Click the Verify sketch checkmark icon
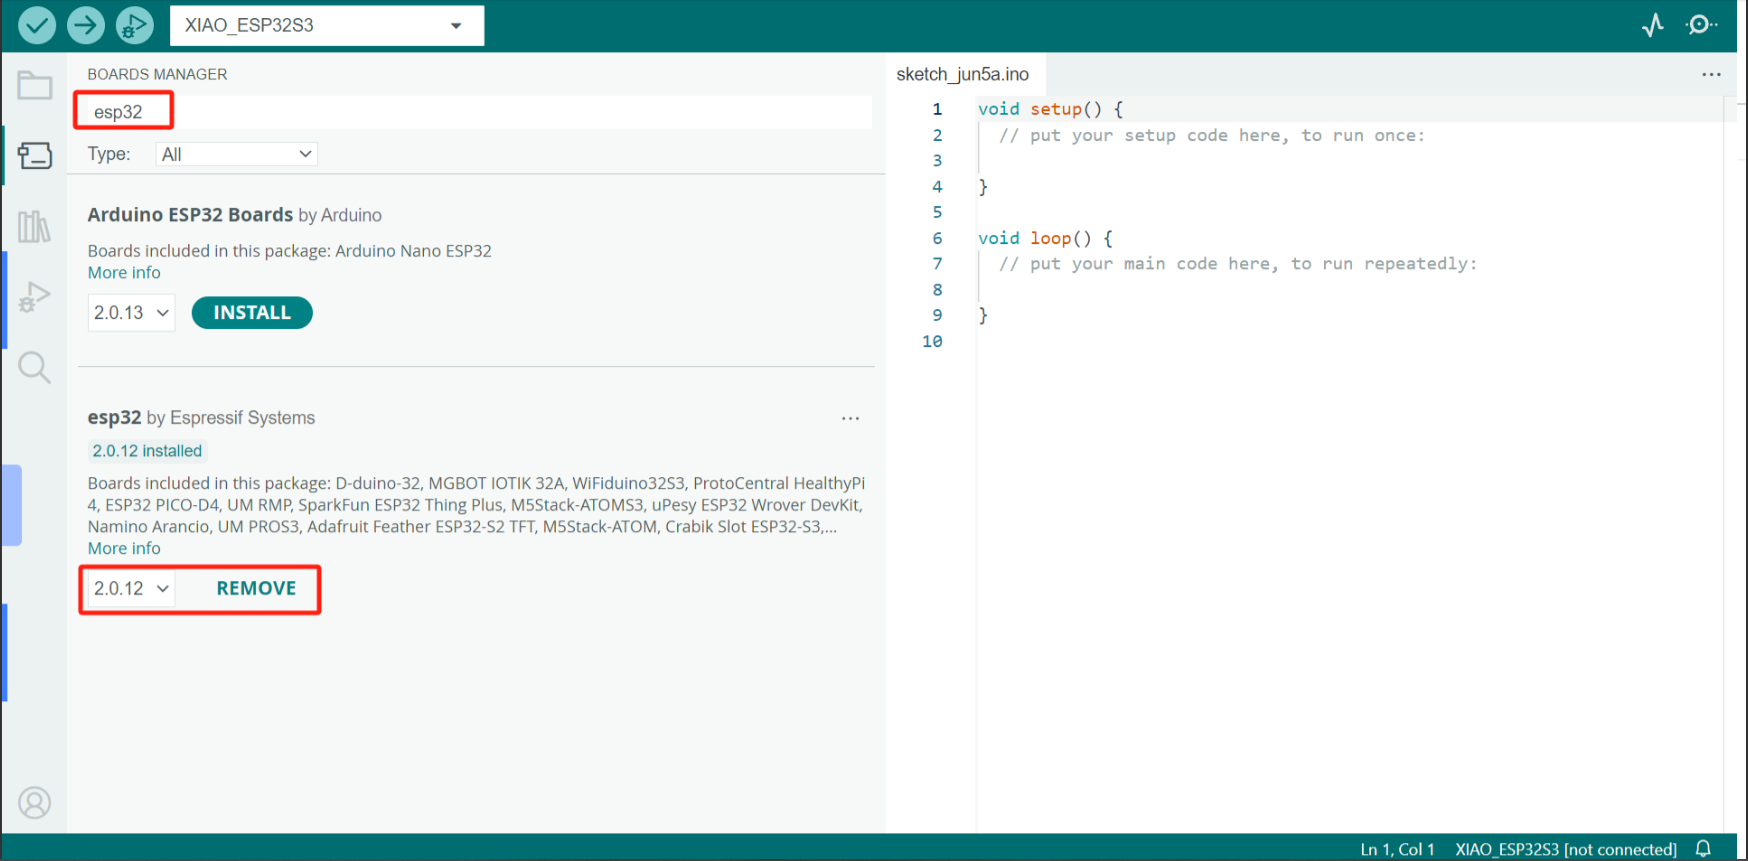 37,25
